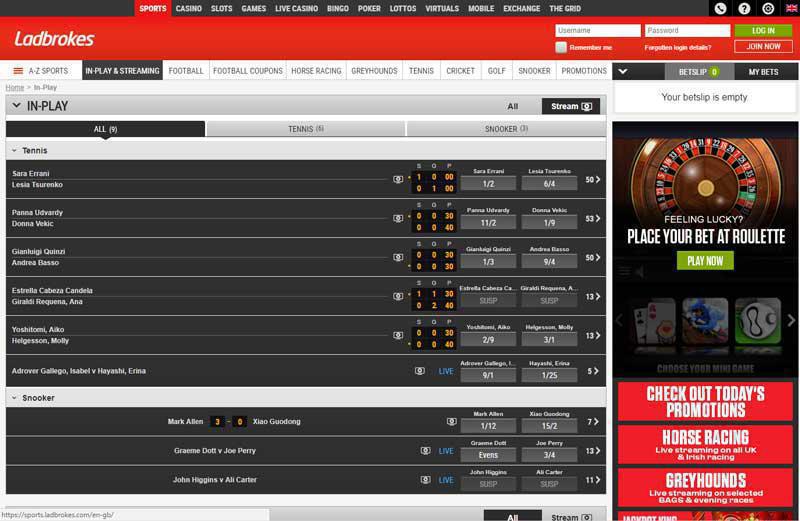Collapse the IN-PLAY section
This screenshot has height=521, width=800.
[16, 106]
